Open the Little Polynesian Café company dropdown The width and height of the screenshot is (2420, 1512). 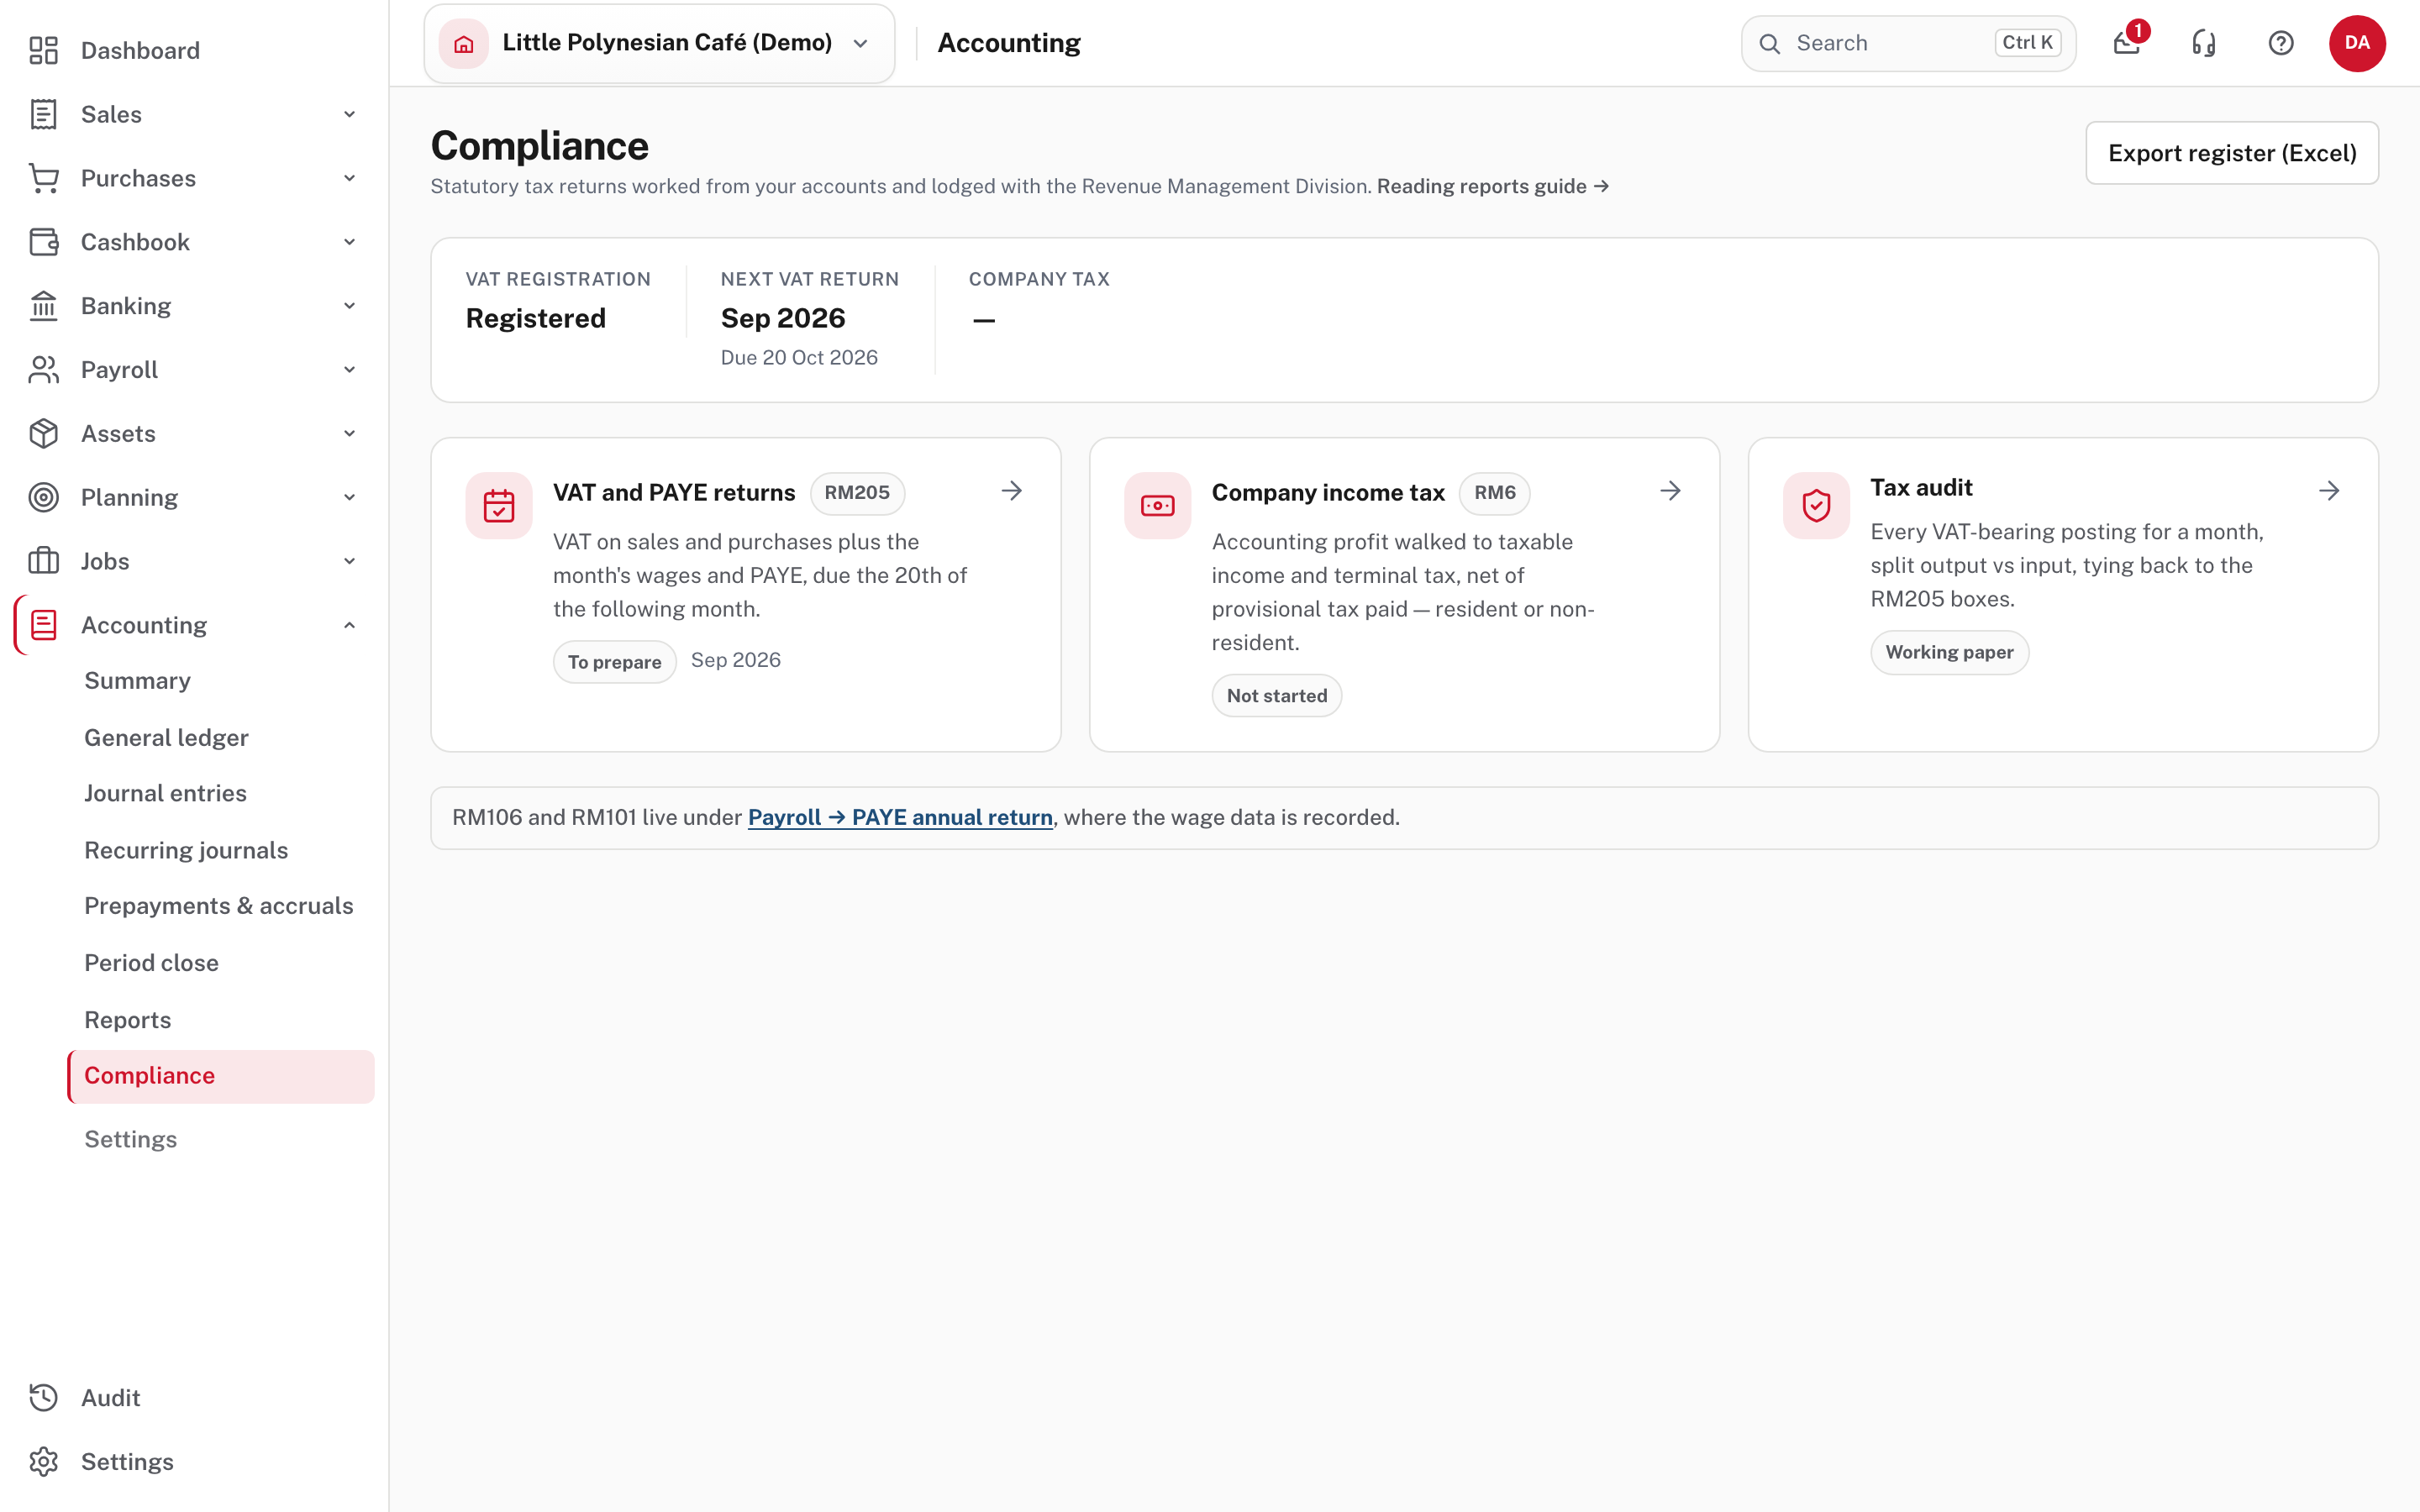coord(659,43)
